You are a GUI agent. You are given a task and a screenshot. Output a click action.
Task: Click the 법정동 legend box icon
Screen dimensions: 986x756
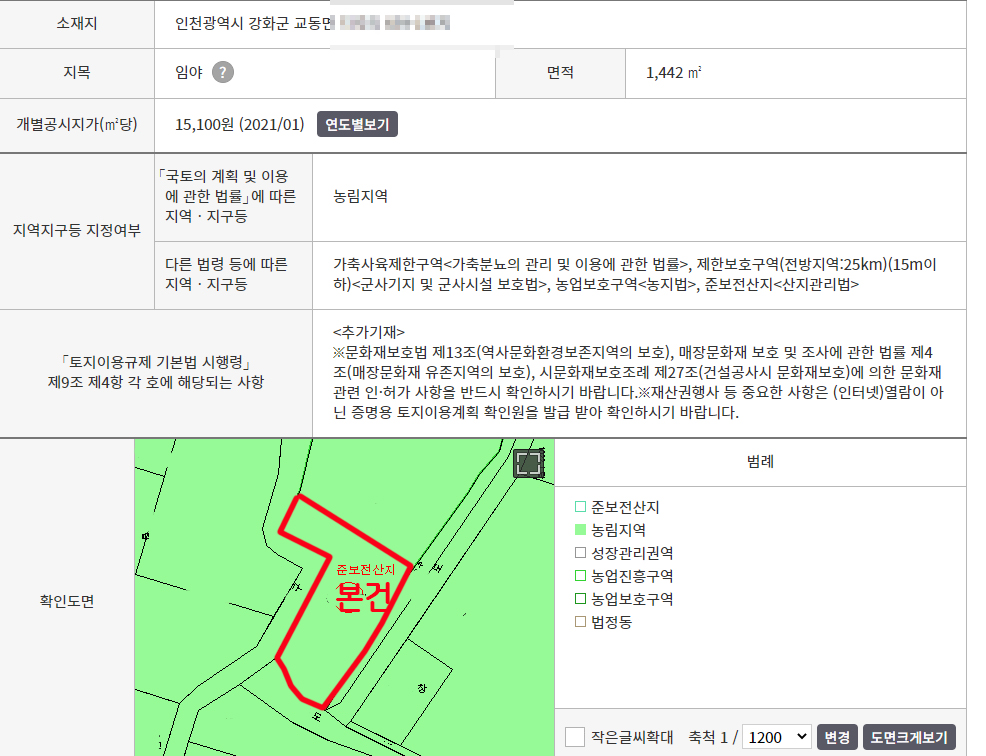(x=580, y=622)
